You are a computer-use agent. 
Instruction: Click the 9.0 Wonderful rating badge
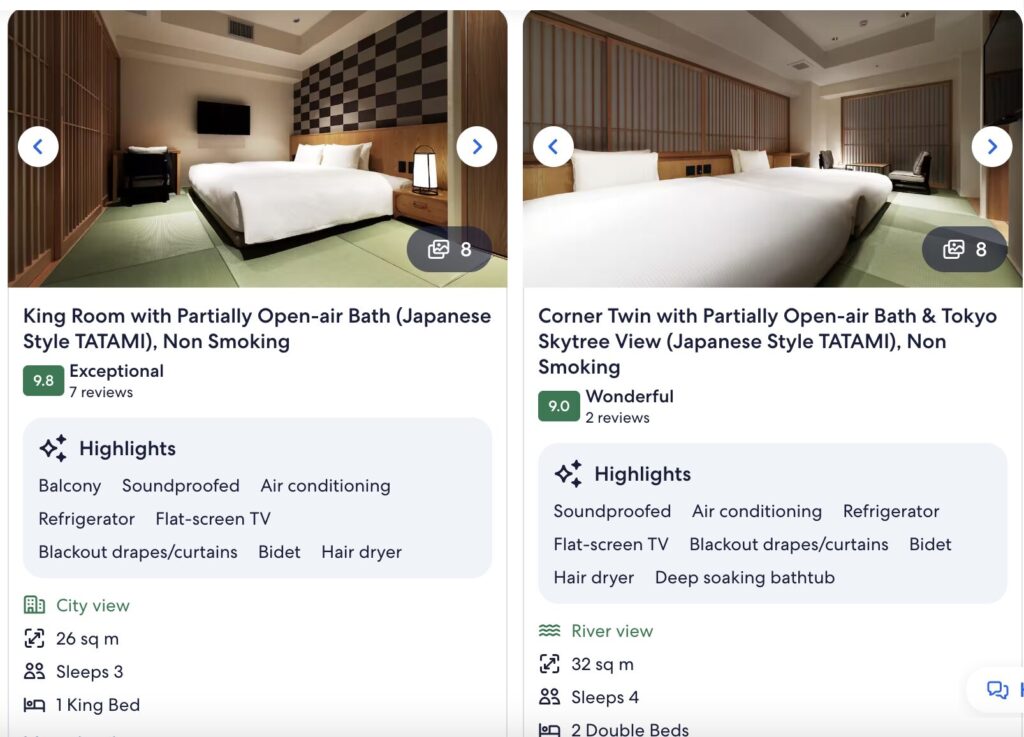tap(558, 406)
